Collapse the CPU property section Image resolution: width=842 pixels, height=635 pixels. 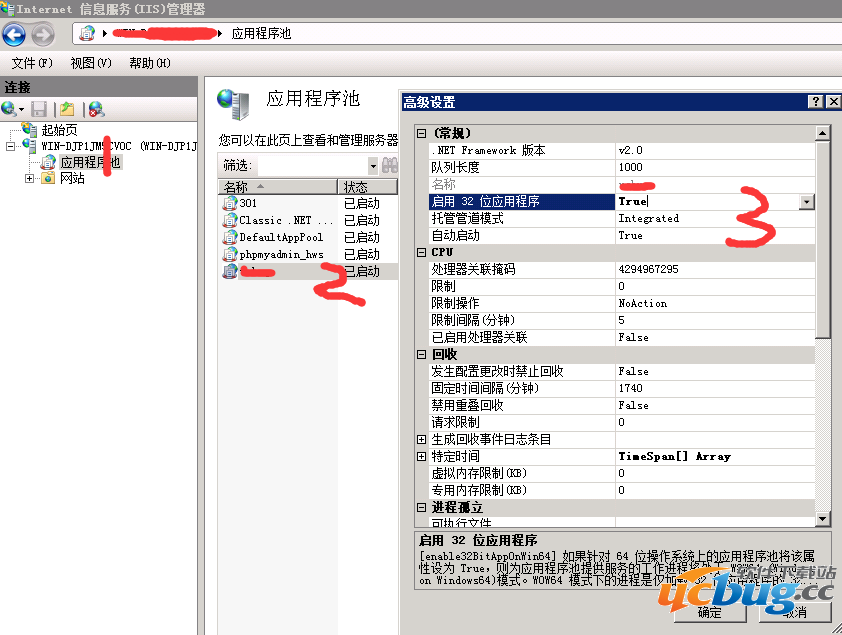[422, 252]
